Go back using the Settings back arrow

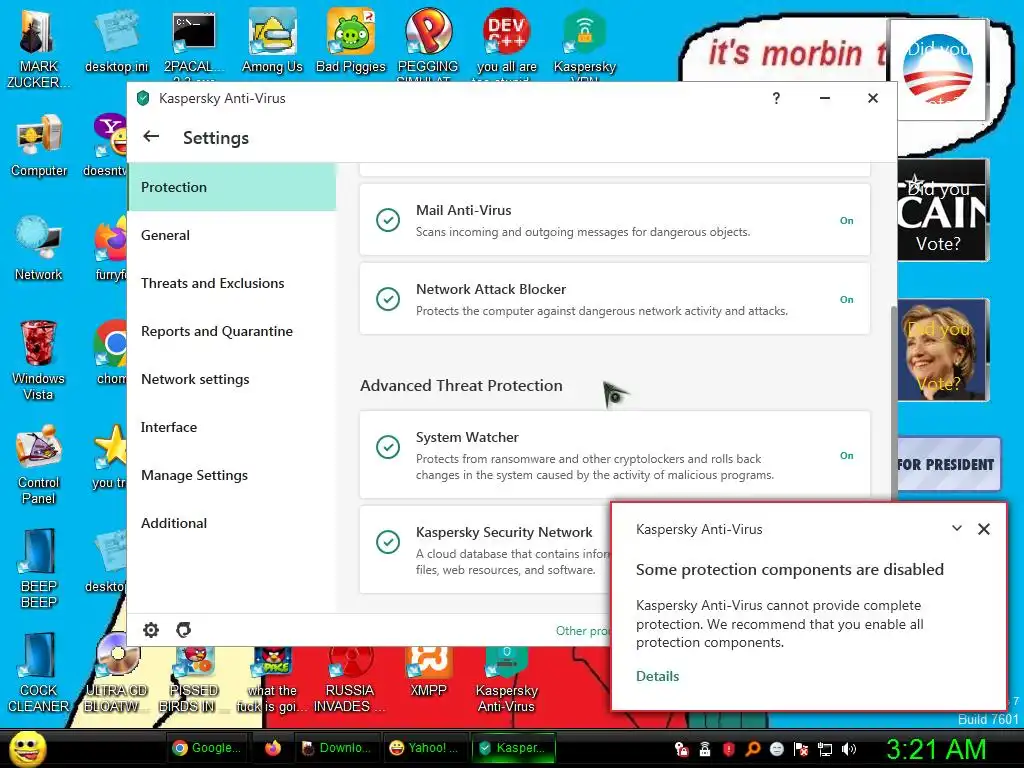(151, 136)
